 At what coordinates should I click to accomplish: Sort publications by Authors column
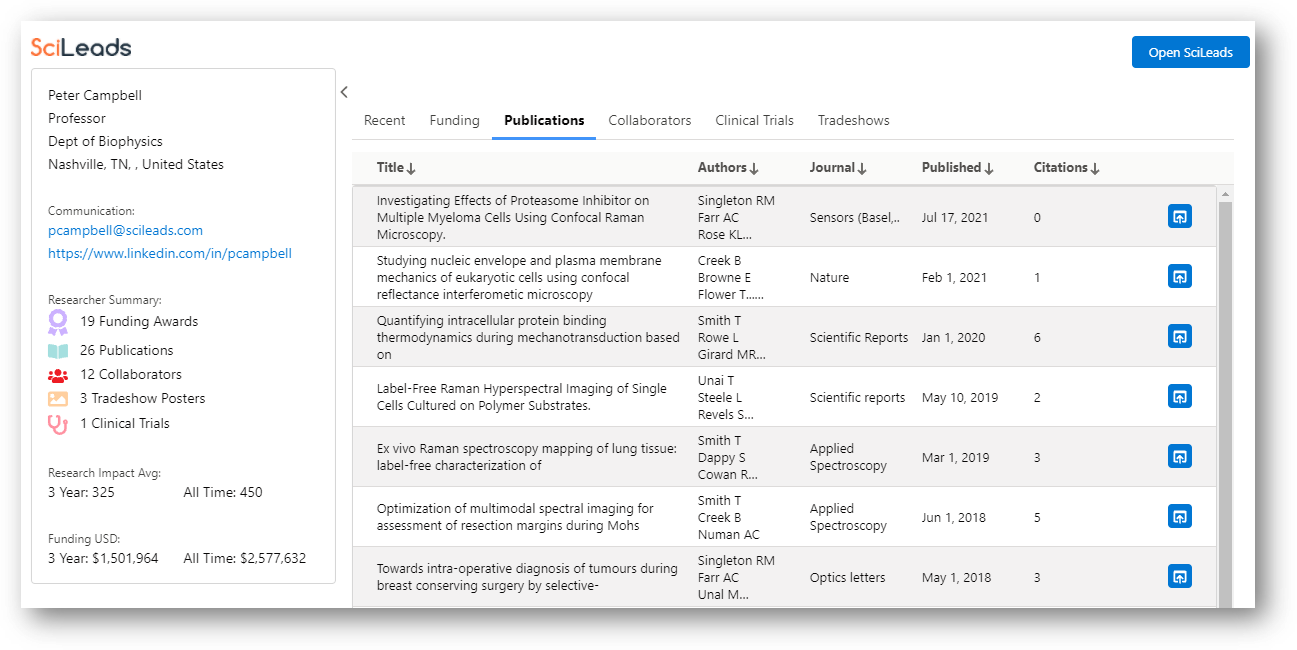click(728, 168)
